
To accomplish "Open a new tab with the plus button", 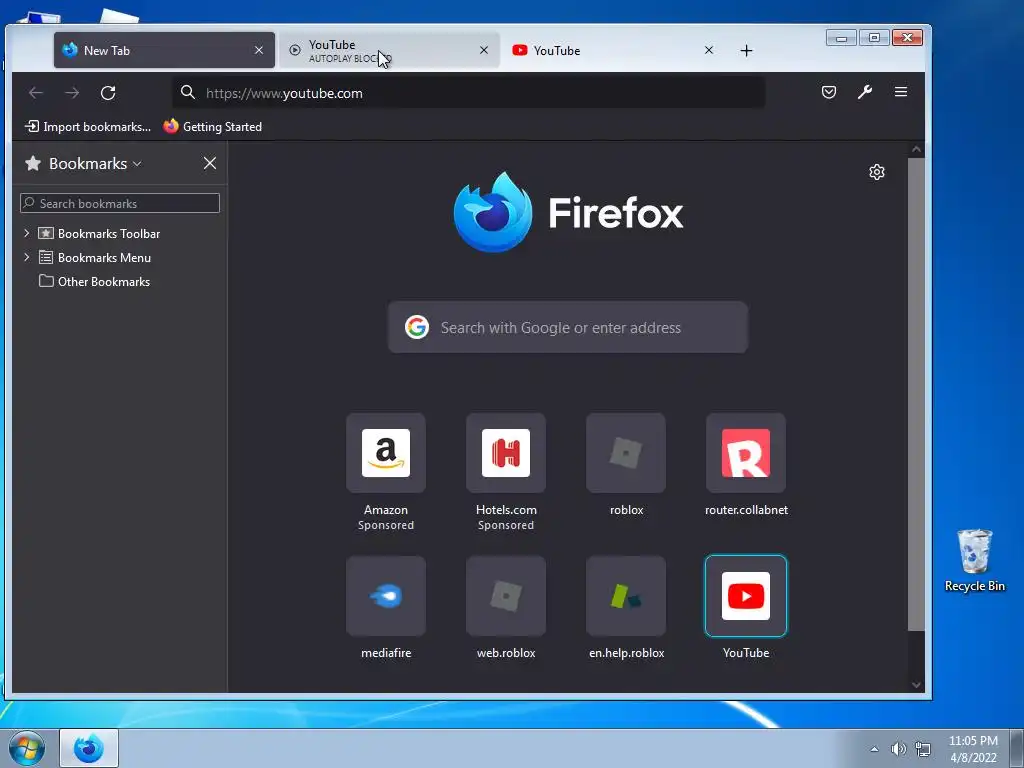I will click(746, 50).
